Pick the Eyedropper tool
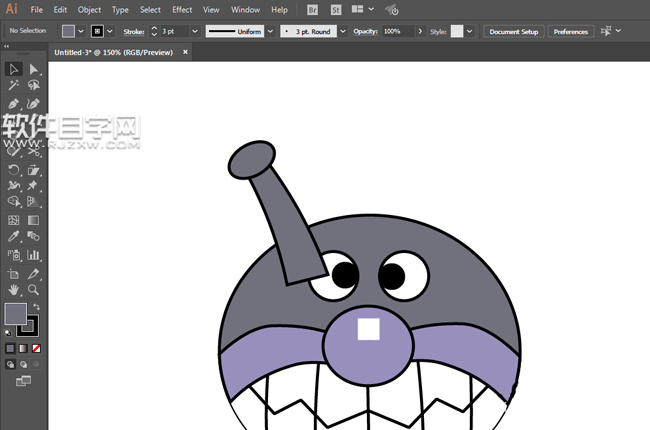 (14, 237)
